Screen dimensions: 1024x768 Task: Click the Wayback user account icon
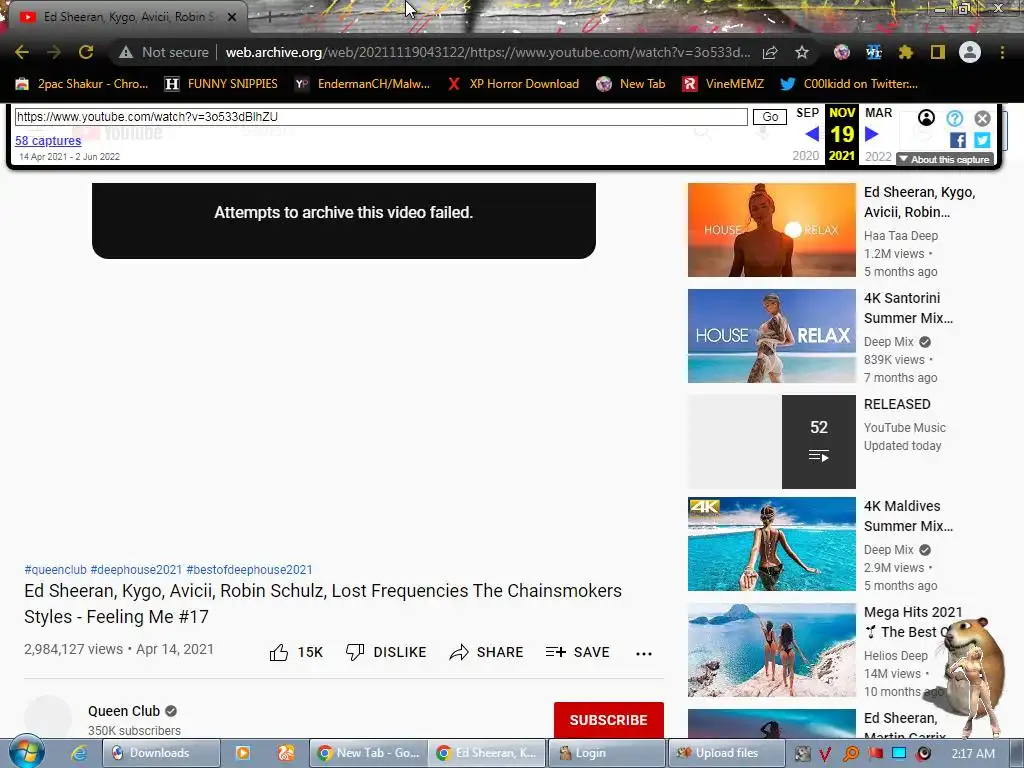pyautogui.click(x=926, y=118)
